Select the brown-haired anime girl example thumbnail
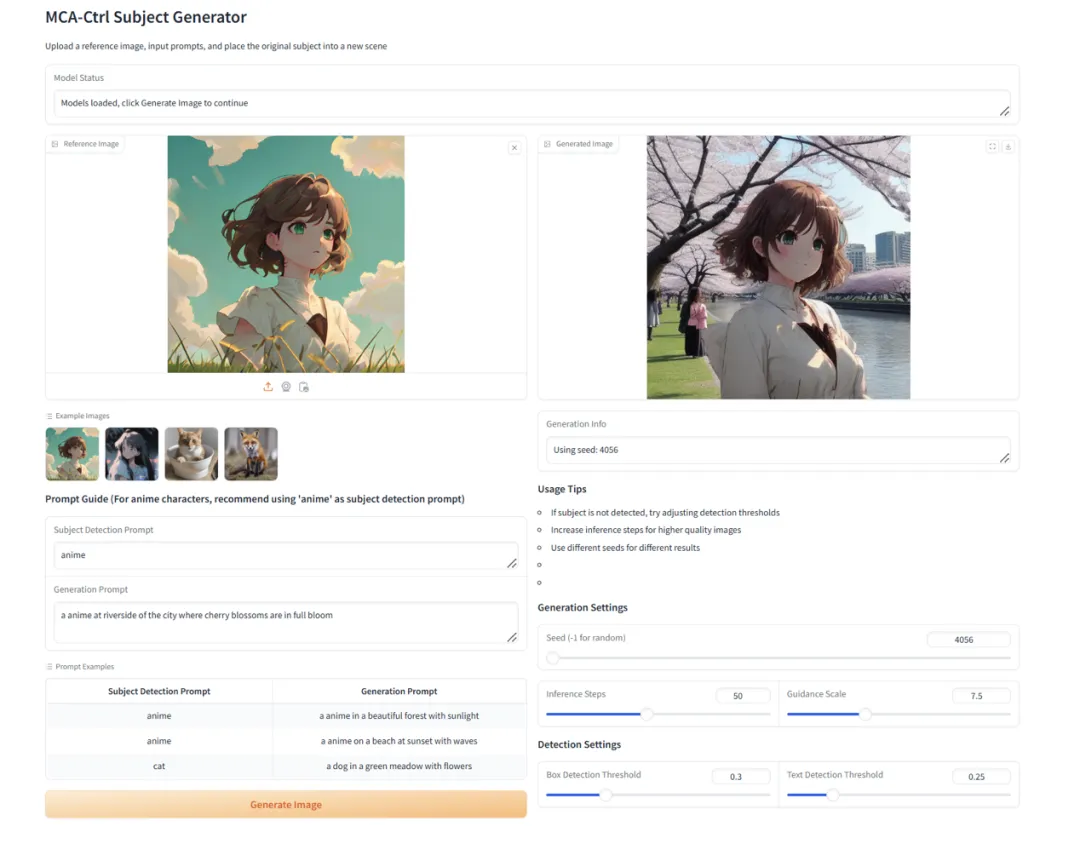1080x844 pixels. 72,454
